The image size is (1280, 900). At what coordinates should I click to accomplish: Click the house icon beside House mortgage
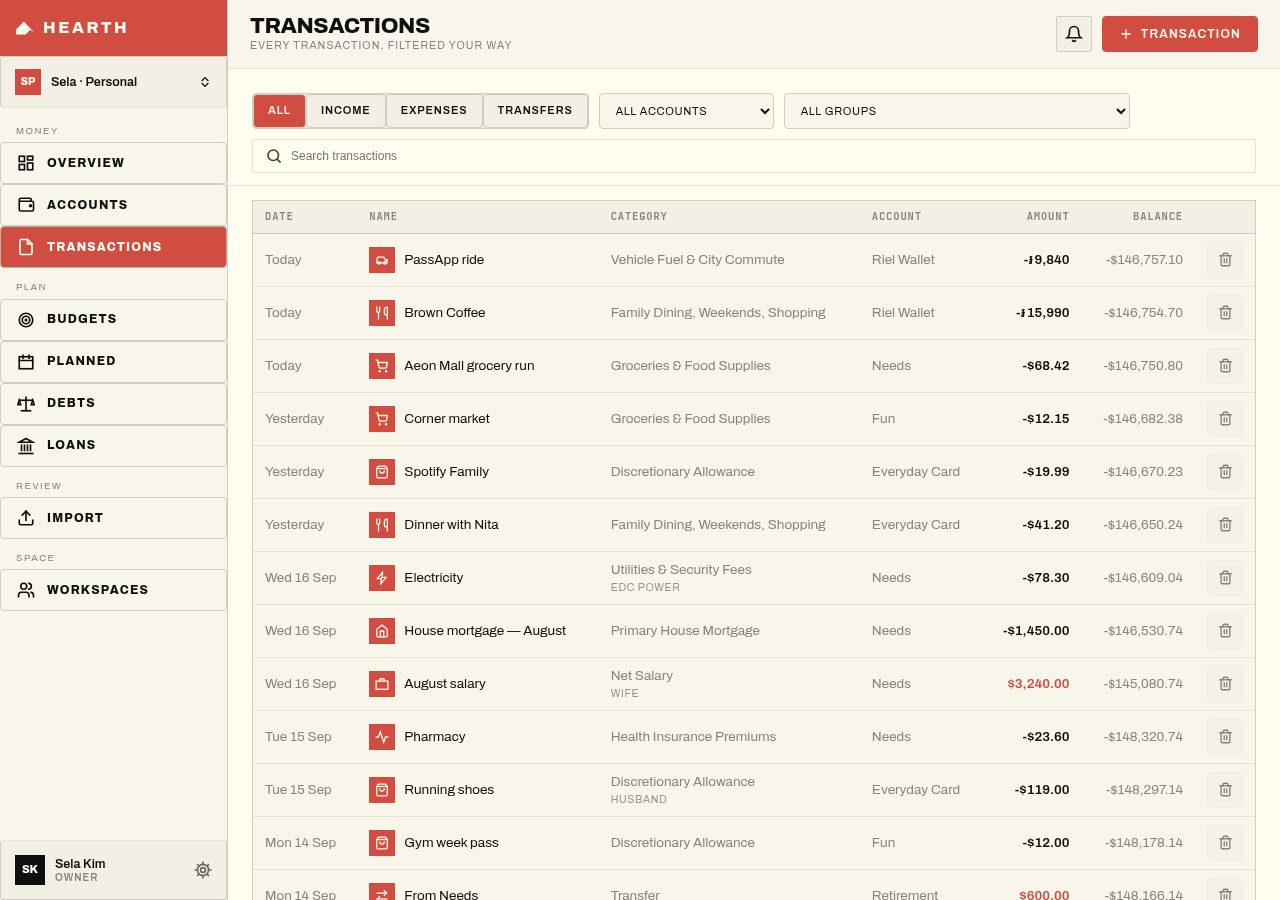(x=382, y=631)
